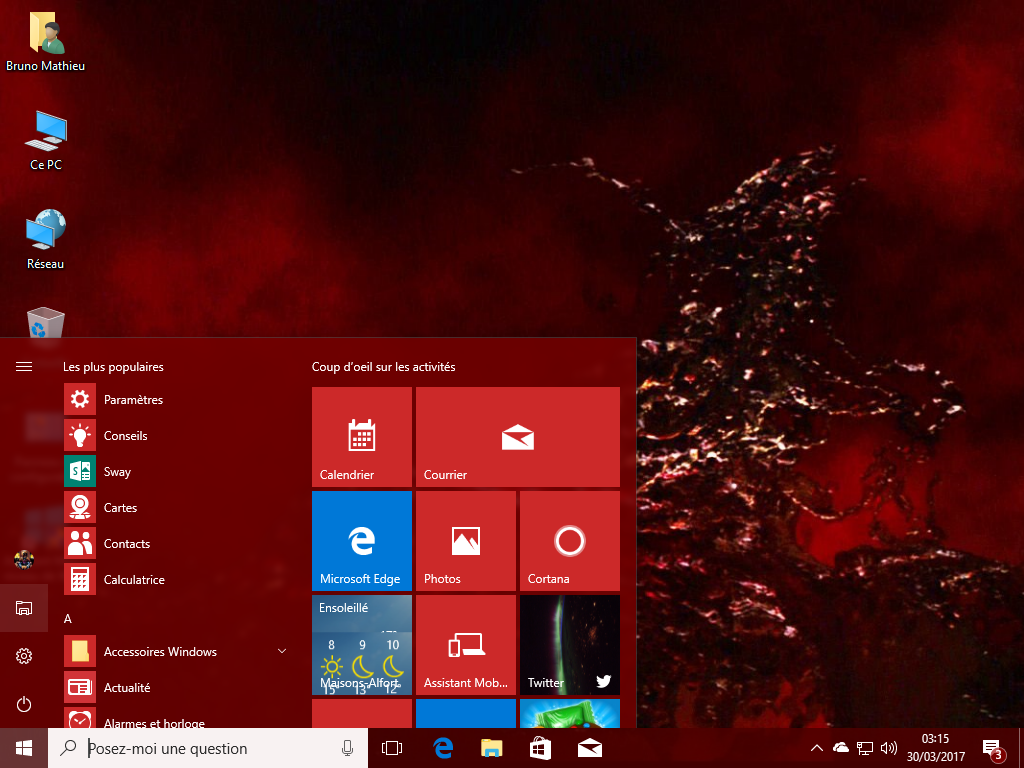Select Actualité in the app list
The image size is (1024, 768).
(130, 687)
